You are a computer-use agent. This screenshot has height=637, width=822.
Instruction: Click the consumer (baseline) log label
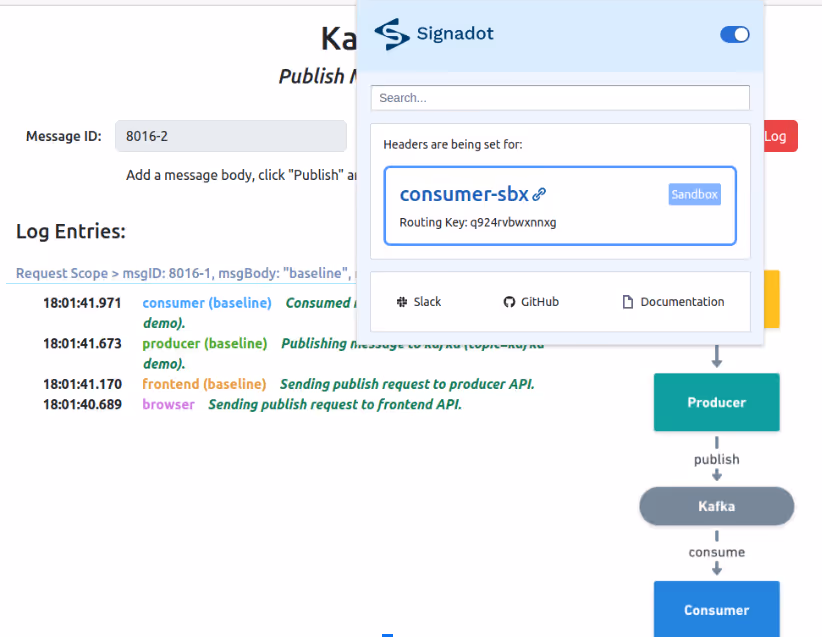coord(207,303)
